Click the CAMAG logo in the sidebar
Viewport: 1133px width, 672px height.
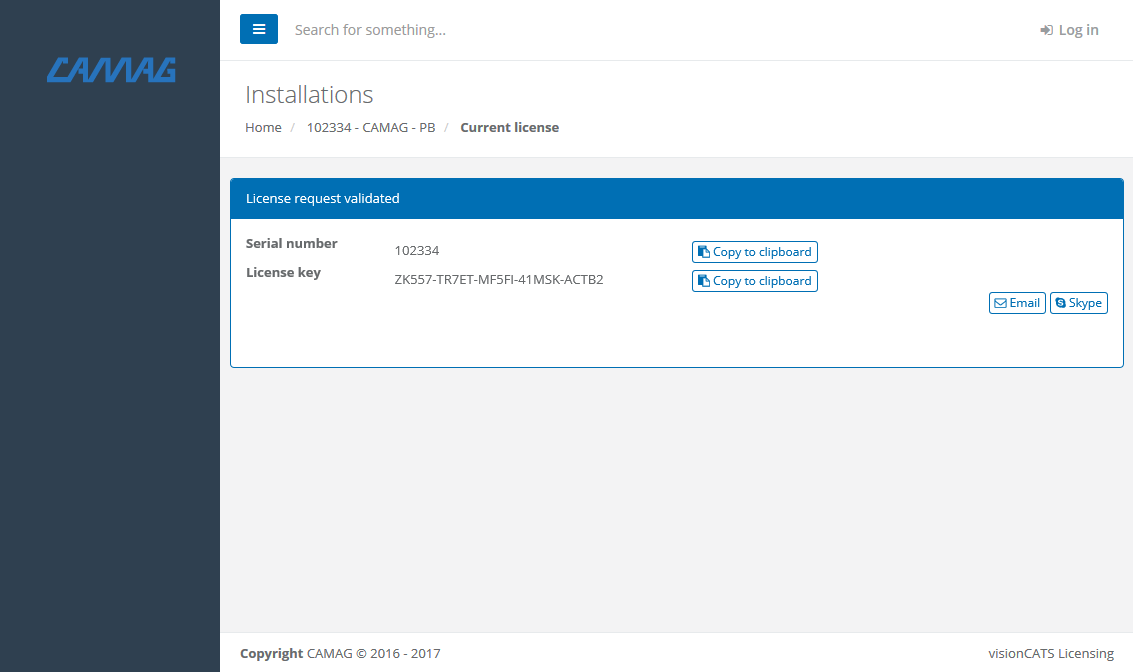(x=110, y=70)
